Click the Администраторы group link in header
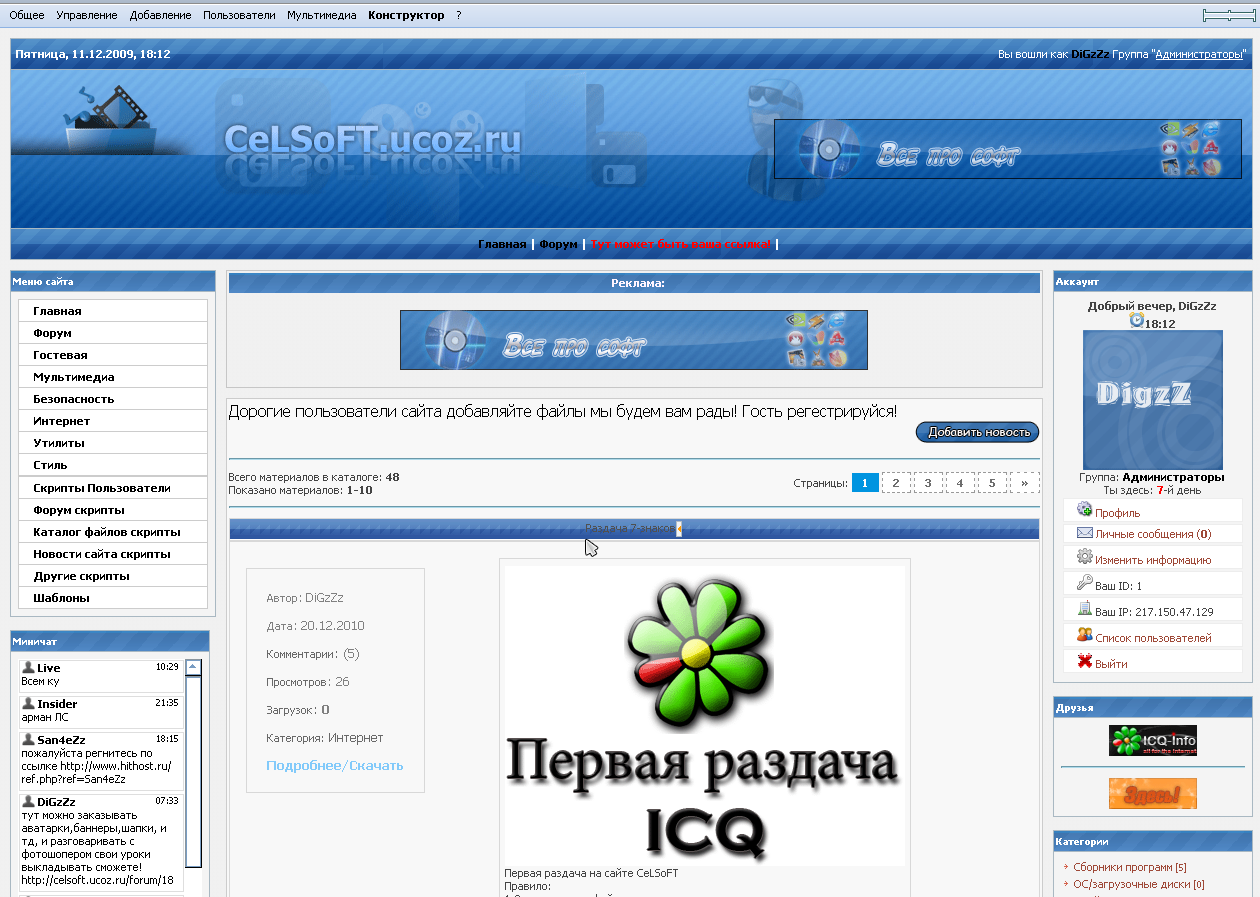The image size is (1260, 897). pos(1199,54)
